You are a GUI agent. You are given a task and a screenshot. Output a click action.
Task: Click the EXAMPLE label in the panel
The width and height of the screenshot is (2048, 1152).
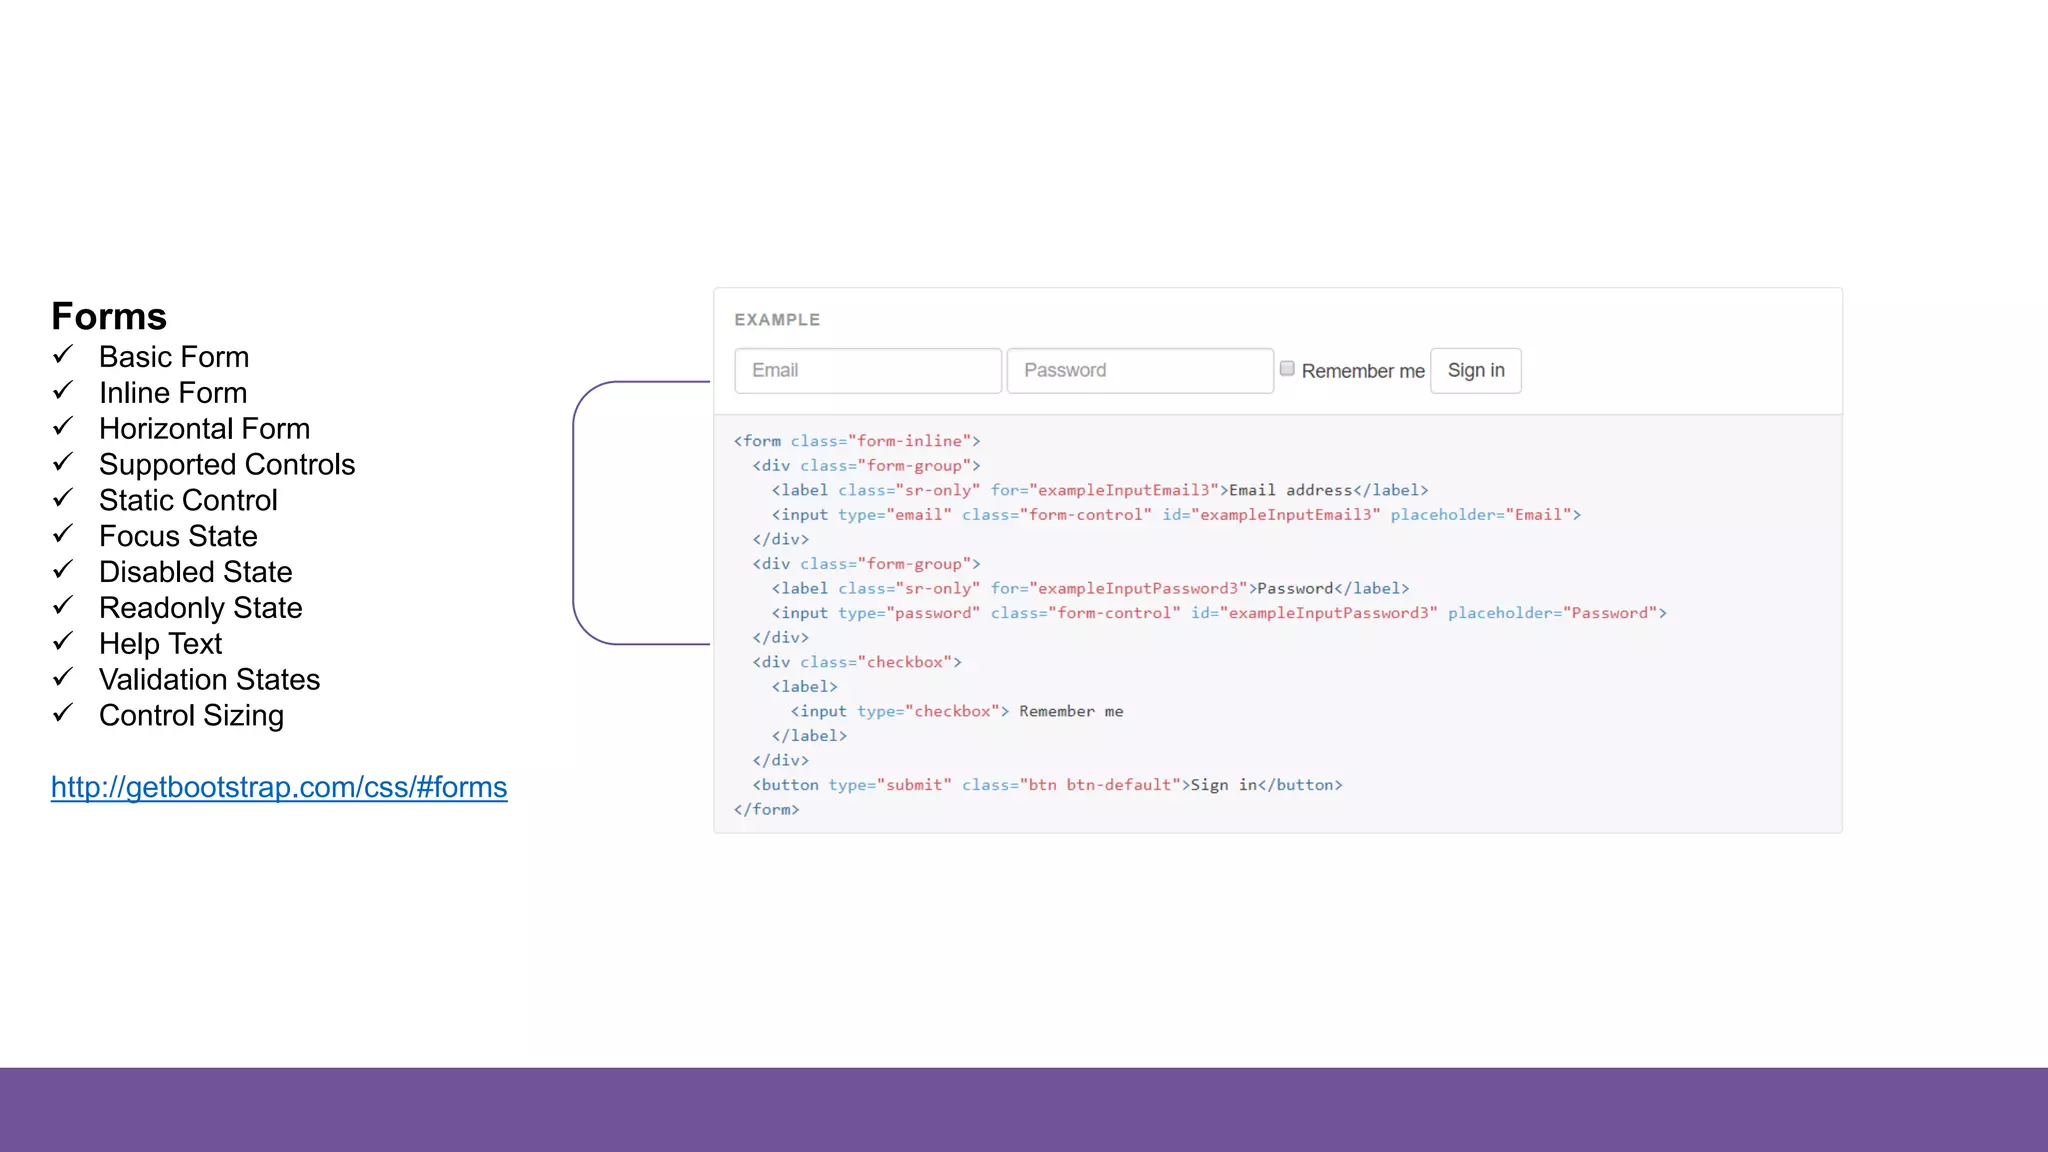(777, 320)
